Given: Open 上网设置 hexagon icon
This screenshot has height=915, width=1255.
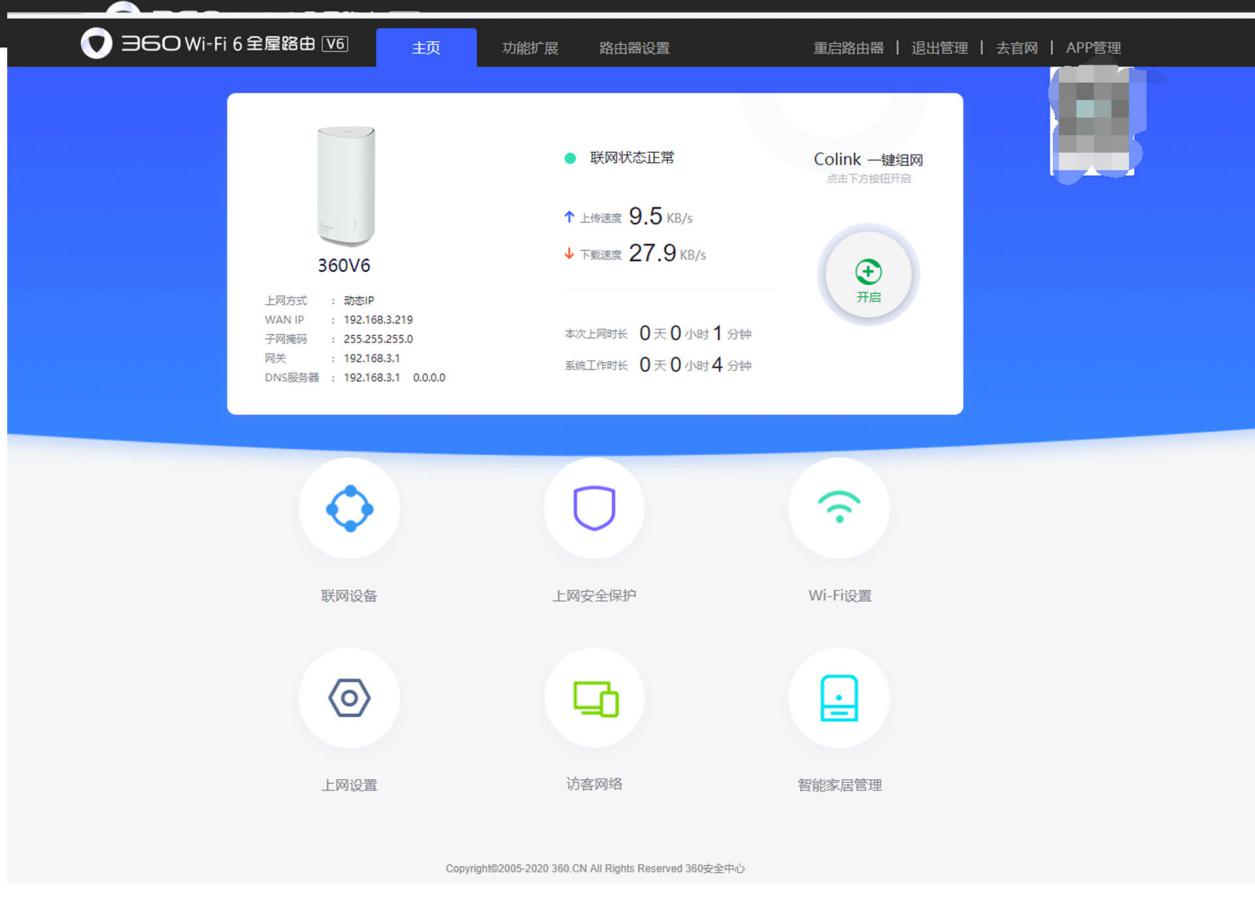Looking at the screenshot, I should click(349, 697).
